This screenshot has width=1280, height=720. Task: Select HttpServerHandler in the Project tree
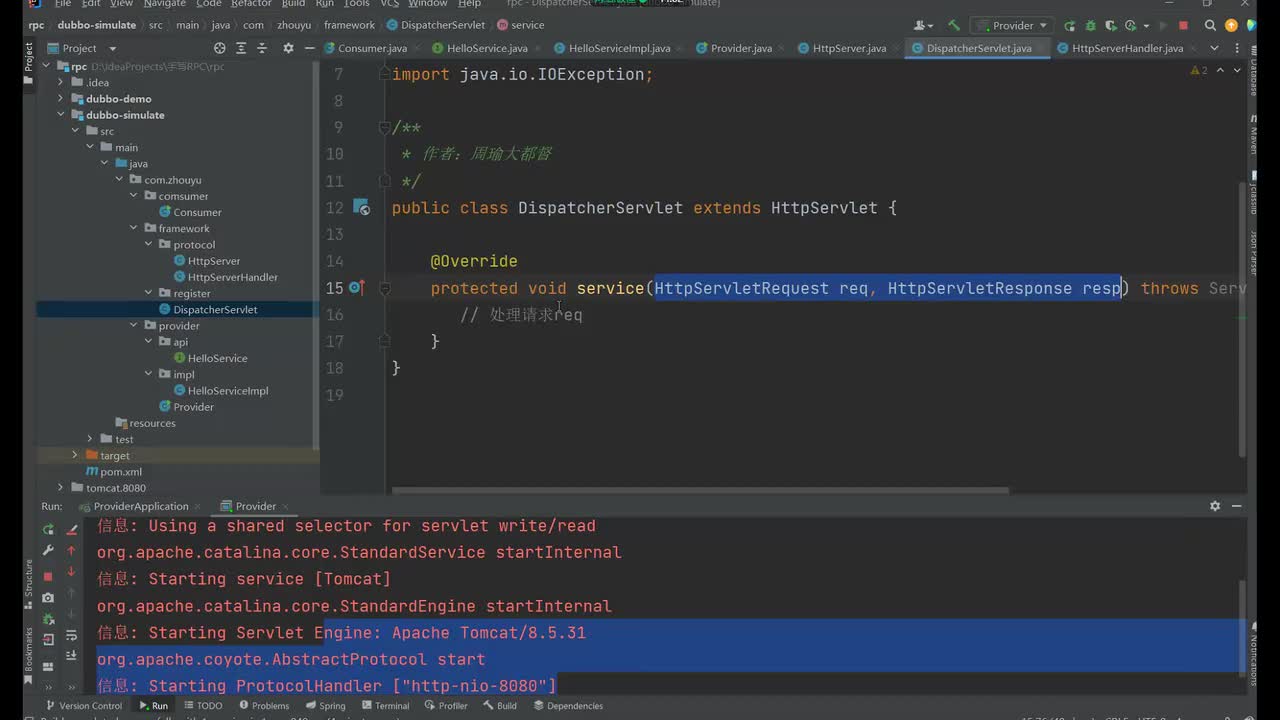pos(232,277)
